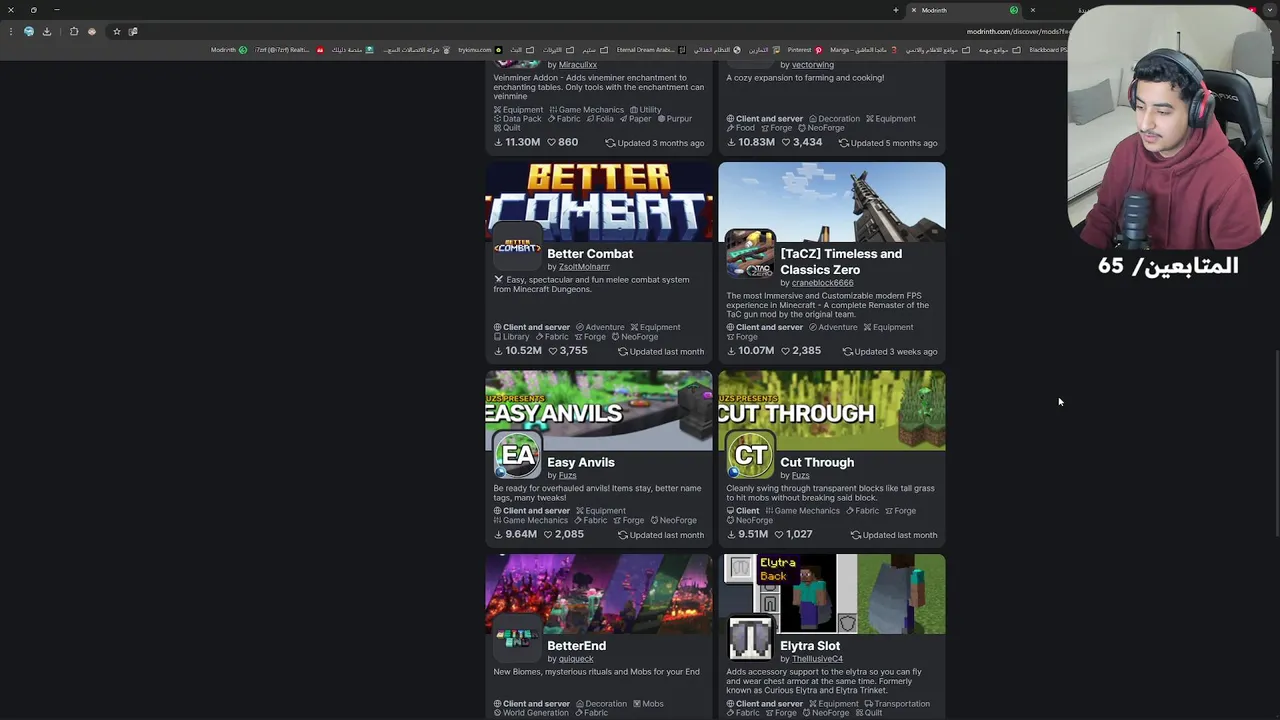The height and width of the screenshot is (720, 1280).
Task: Open the Eternal Dream Arabi bookmark
Action: point(651,50)
